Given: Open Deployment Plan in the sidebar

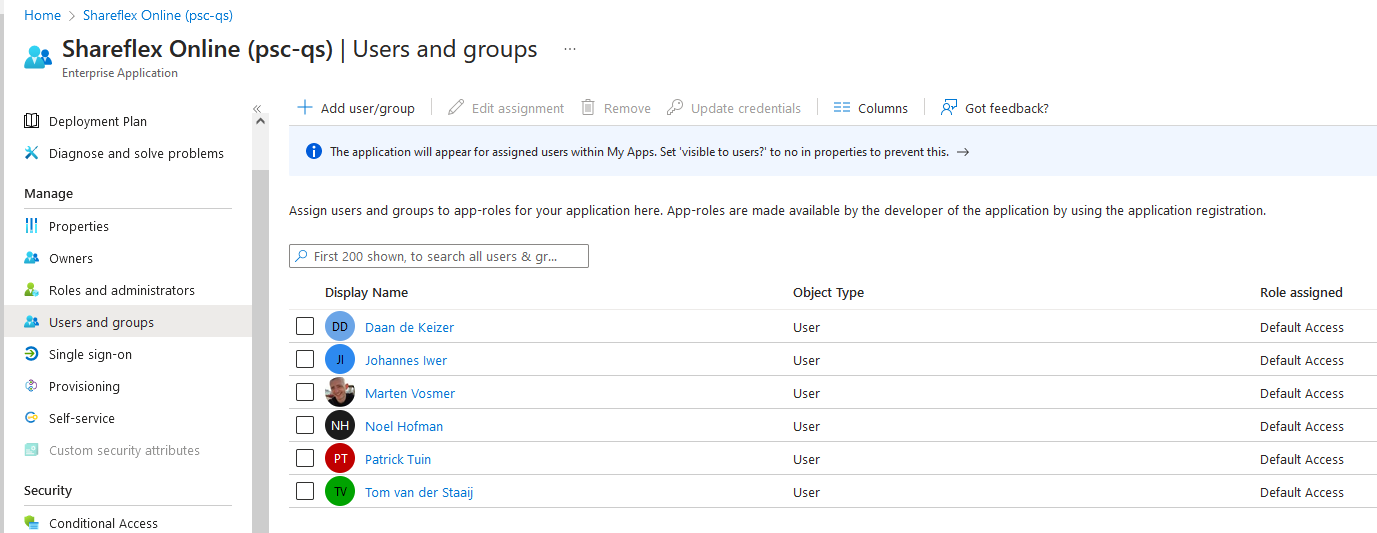Looking at the screenshot, I should coord(98,121).
